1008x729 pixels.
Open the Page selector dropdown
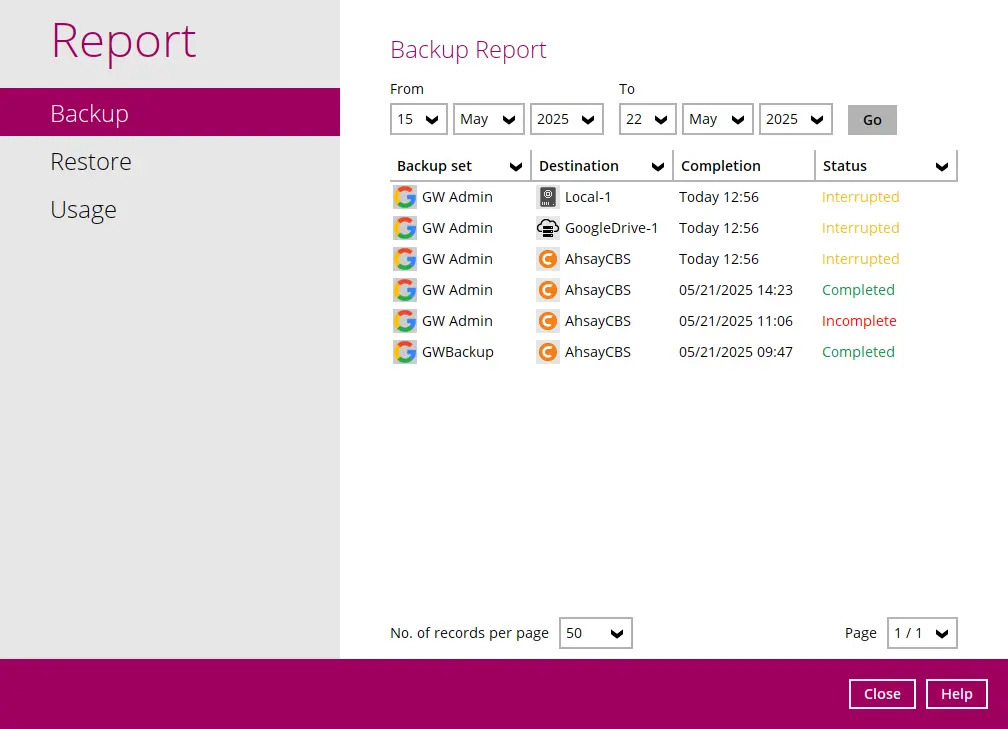tap(942, 632)
